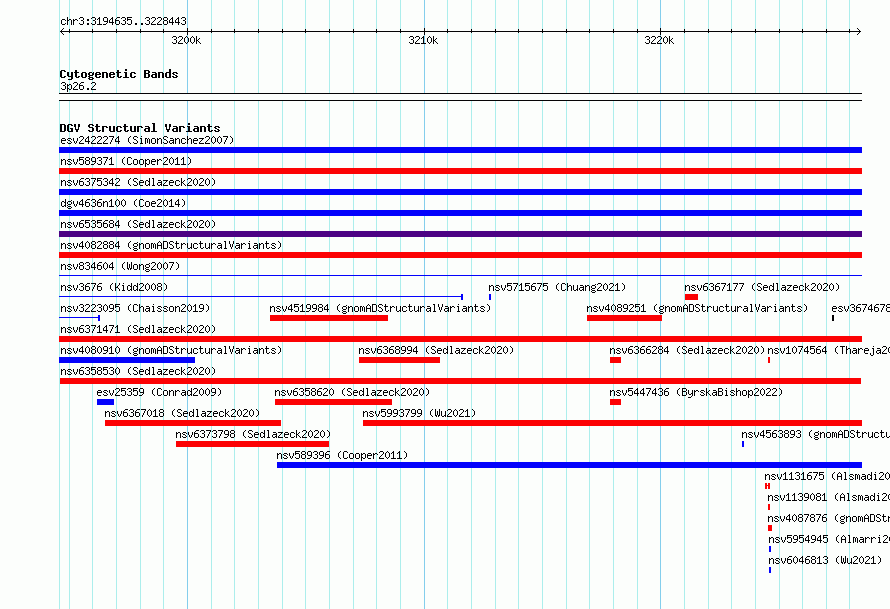
Task: Click the 3210k ruler position
Action: 423,40
